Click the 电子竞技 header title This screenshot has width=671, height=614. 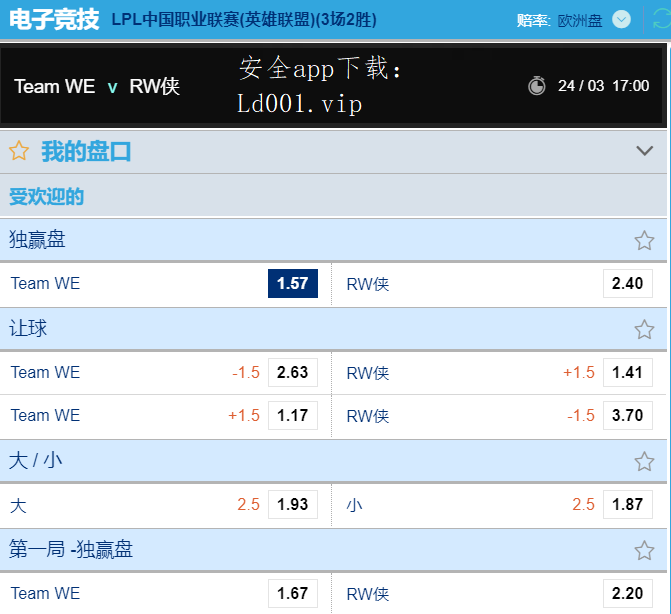click(x=54, y=20)
